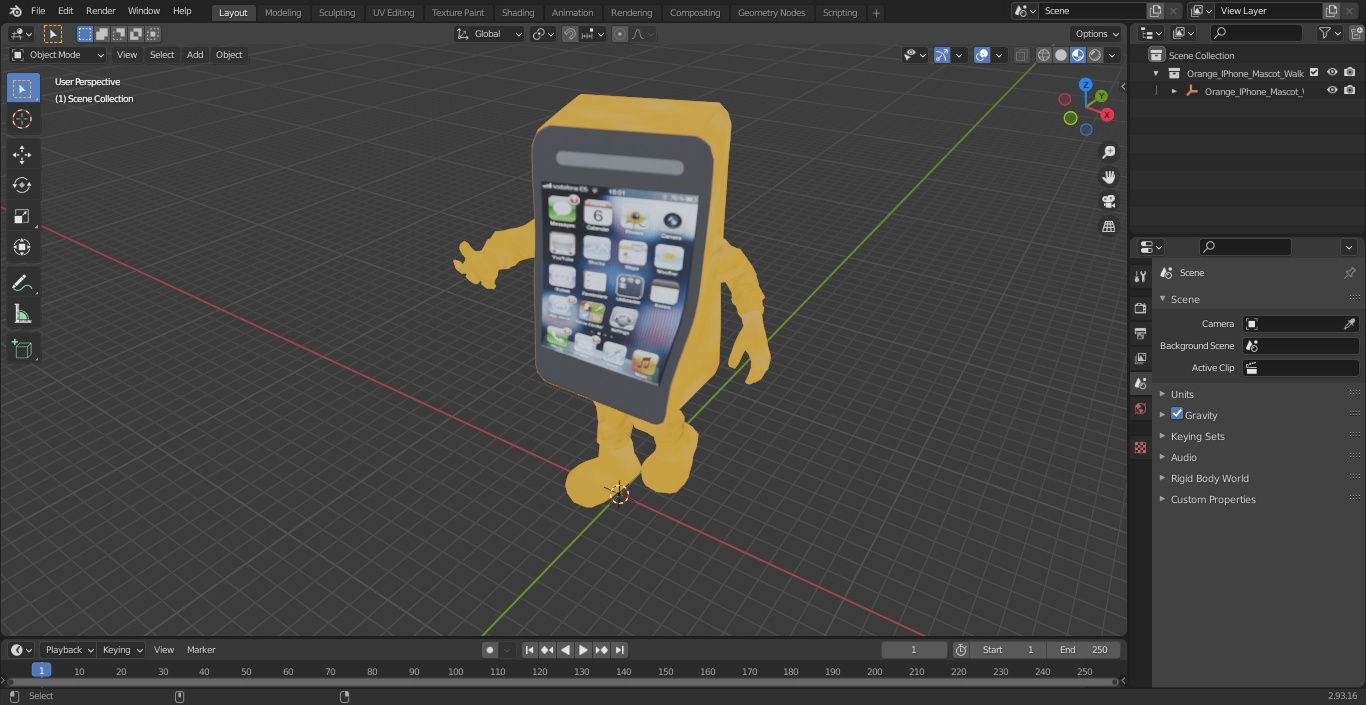Click the camera eyedropper icon

coord(1349,324)
